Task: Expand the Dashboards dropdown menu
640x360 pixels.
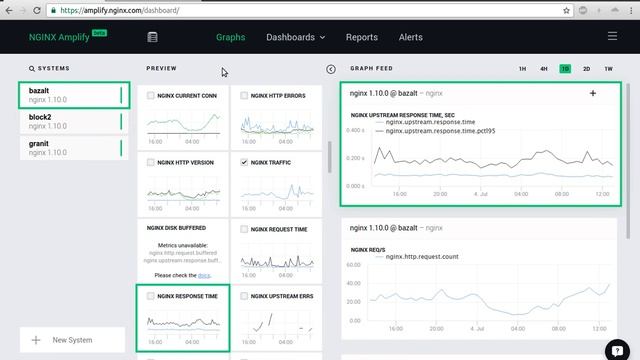Action: point(296,37)
